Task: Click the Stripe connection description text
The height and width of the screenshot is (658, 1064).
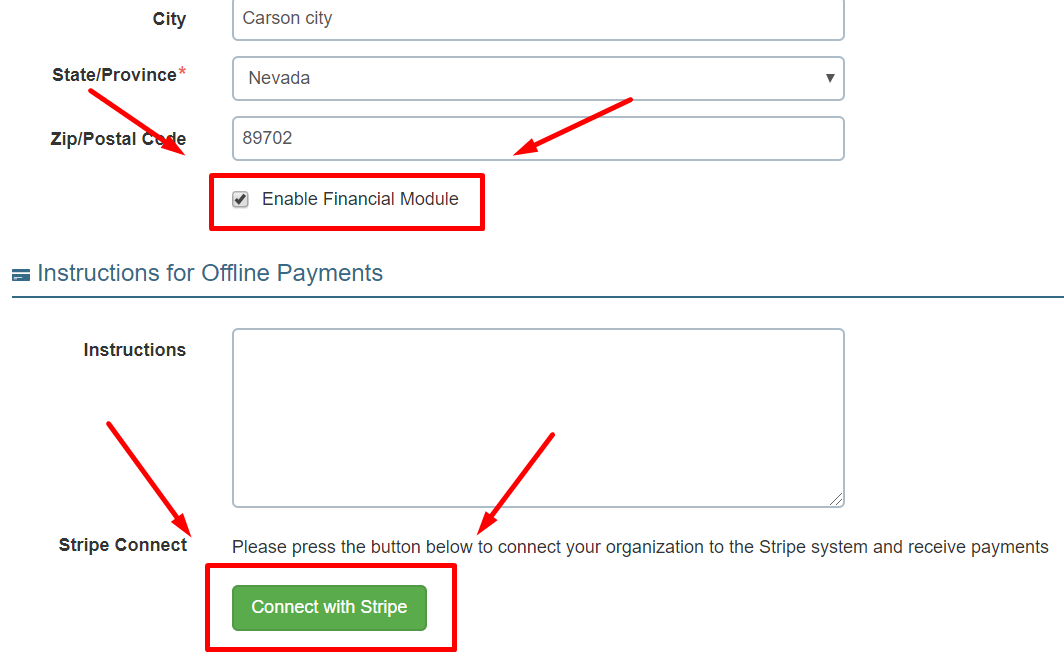Action: coord(640,547)
